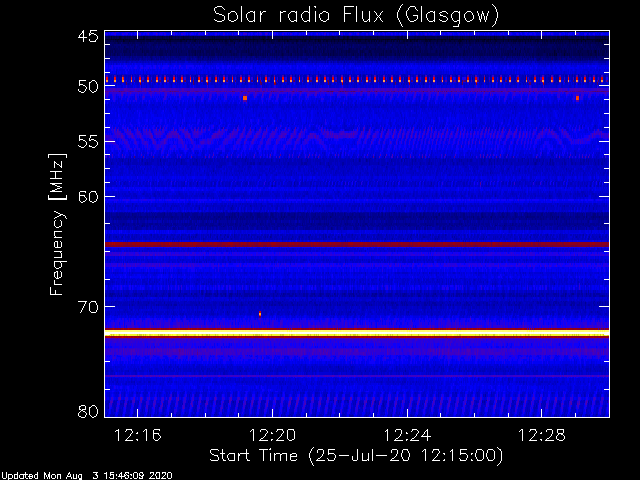Screen dimensions: 640x480
Task: Click the 45 frequency tick label
Action: coord(88,36)
